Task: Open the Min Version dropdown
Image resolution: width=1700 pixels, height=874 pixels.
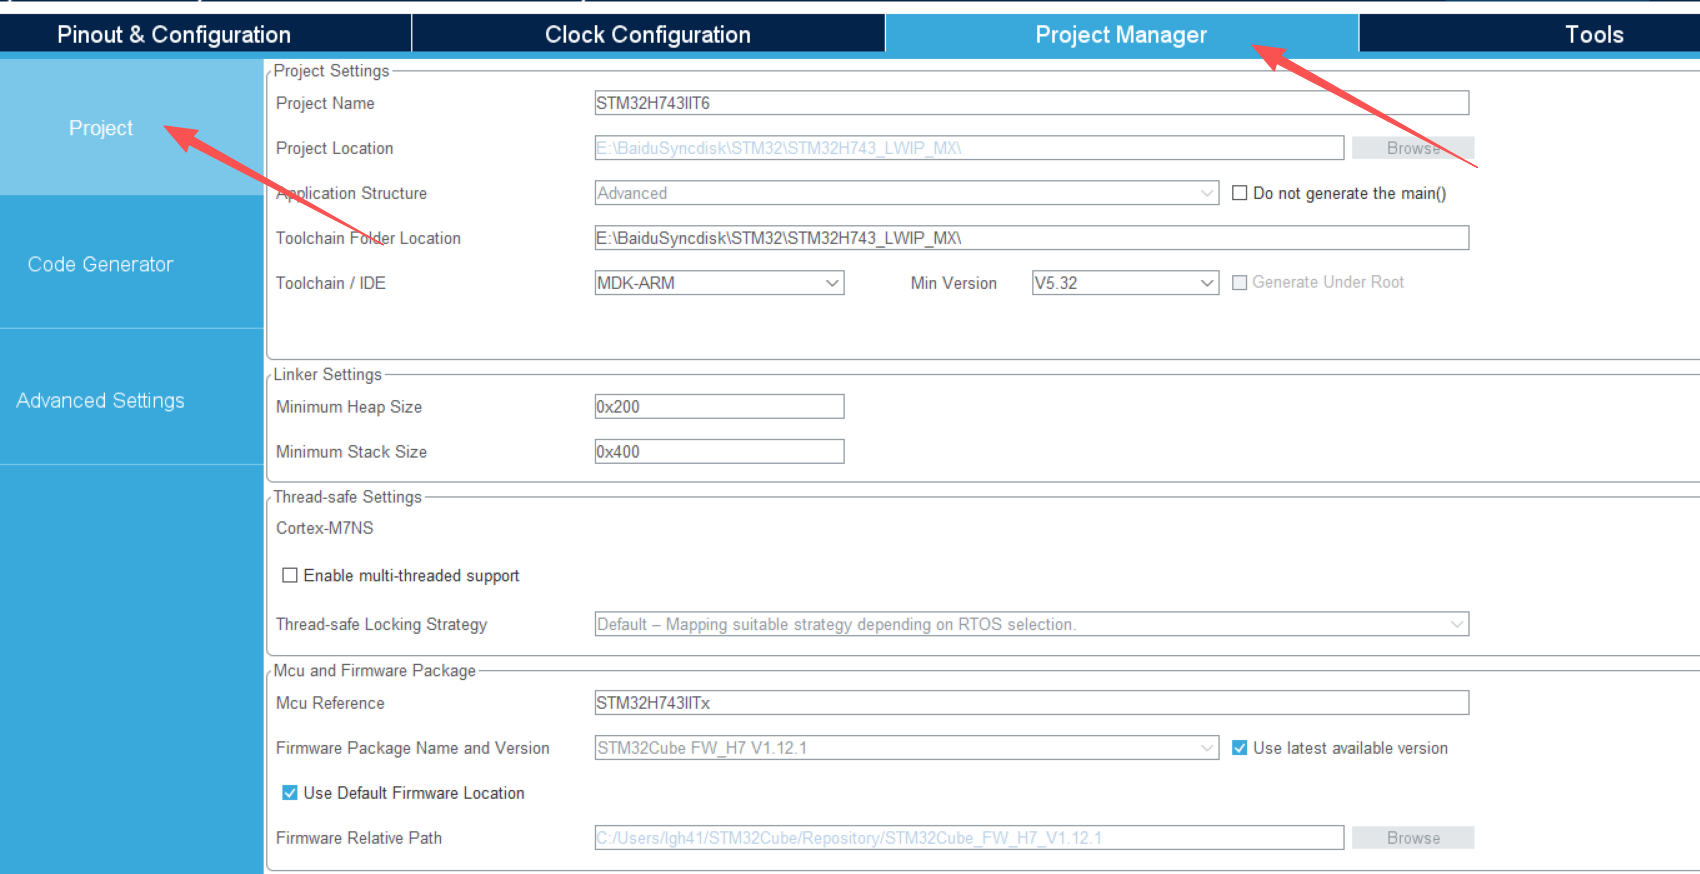Action: (1124, 283)
